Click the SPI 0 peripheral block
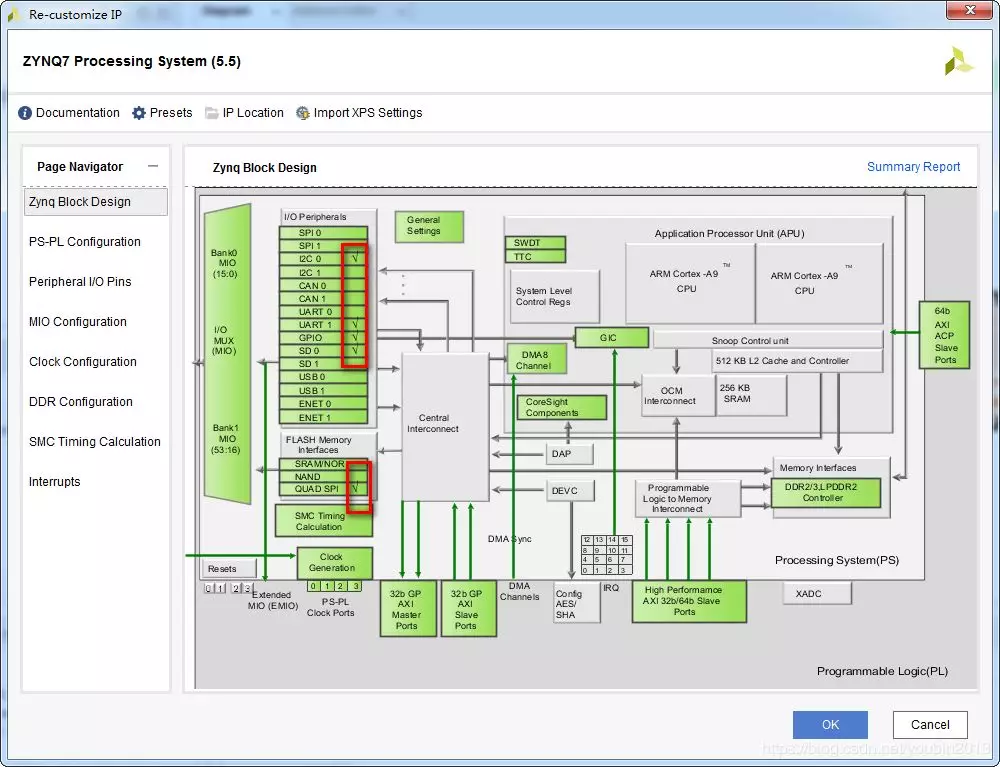Image resolution: width=1000 pixels, height=767 pixels. point(323,233)
